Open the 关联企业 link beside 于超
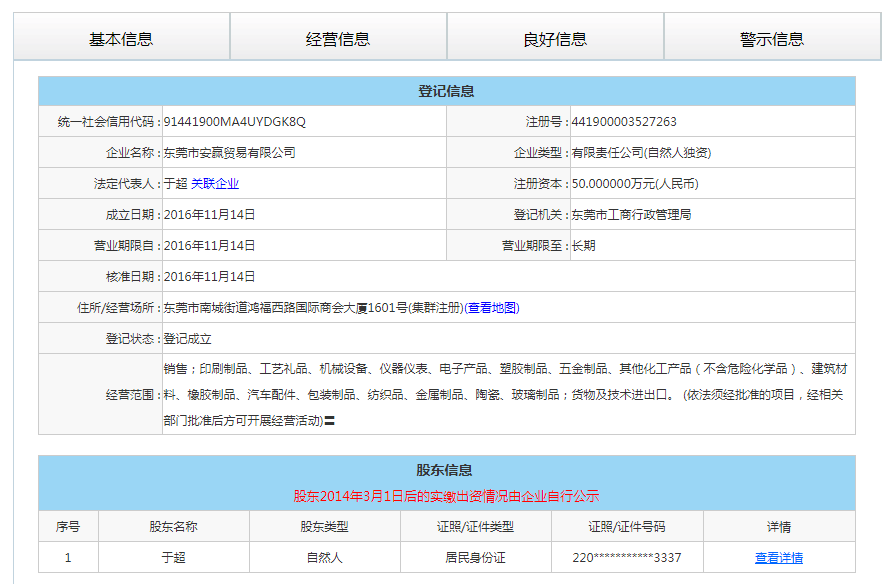The width and height of the screenshot is (882, 584). (x=215, y=184)
